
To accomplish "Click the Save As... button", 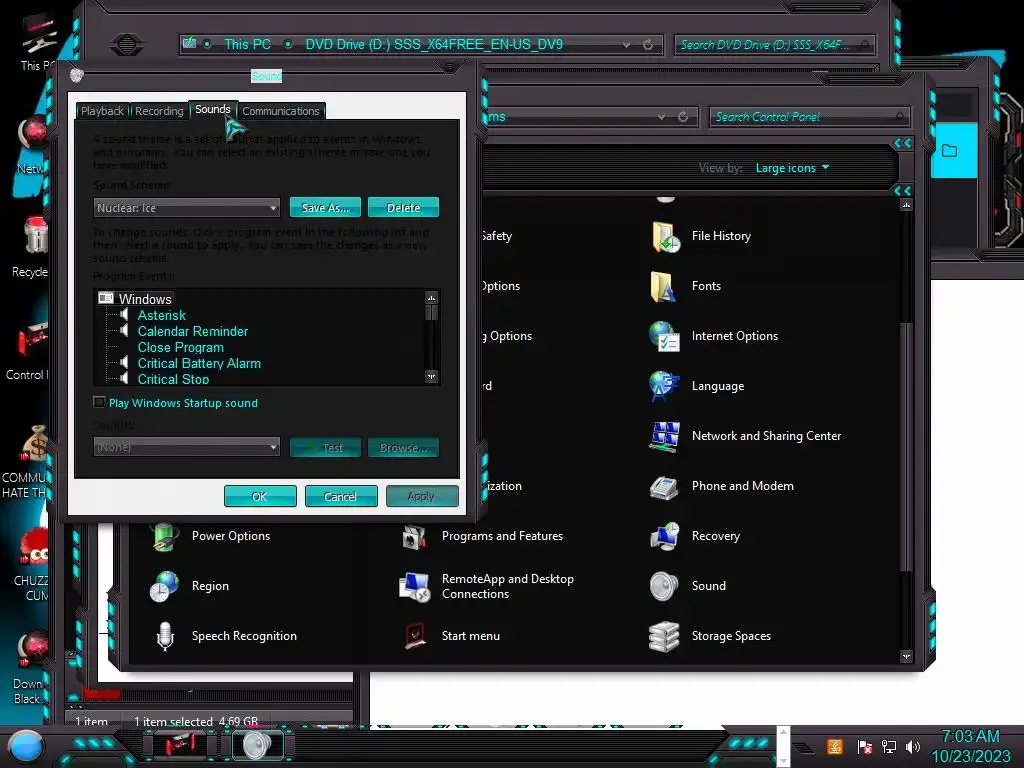I will pyautogui.click(x=325, y=208).
